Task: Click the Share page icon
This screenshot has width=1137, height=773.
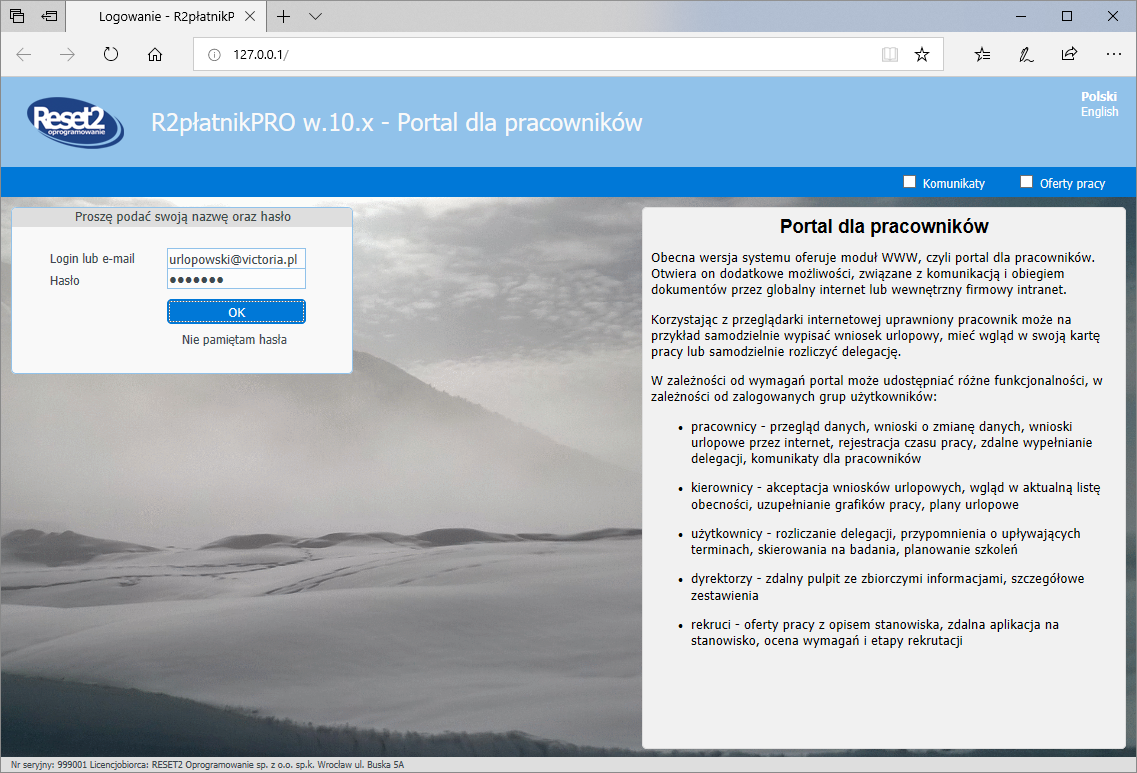Action: tap(1070, 54)
